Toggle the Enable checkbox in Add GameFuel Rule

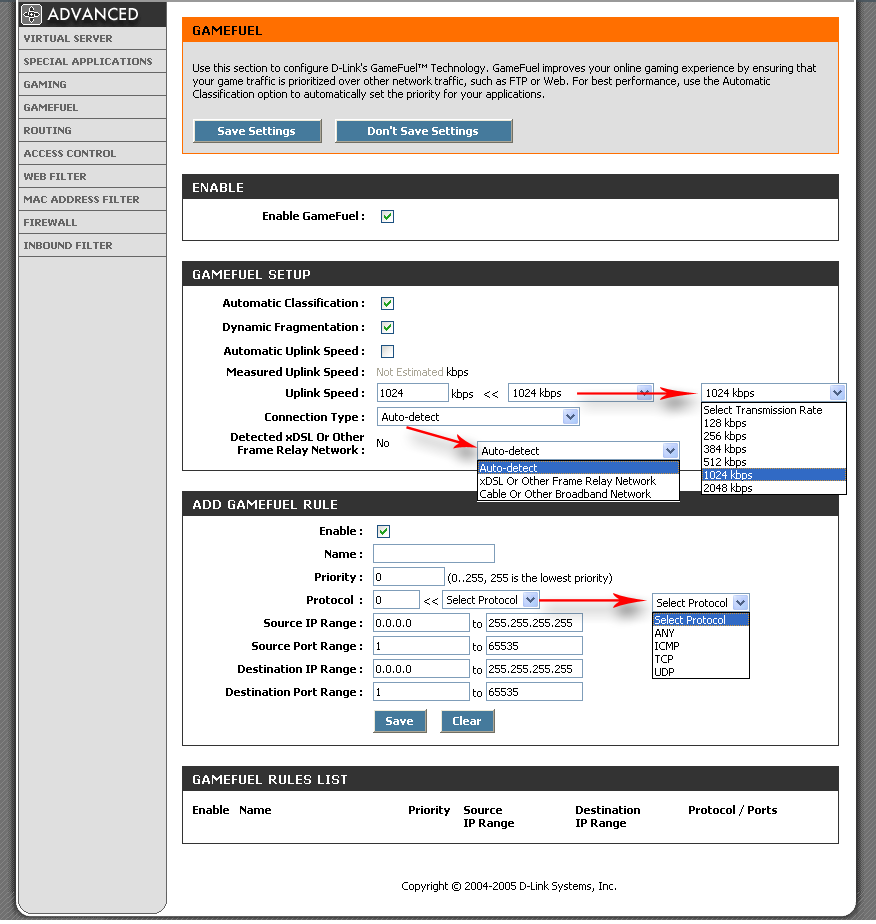click(384, 532)
